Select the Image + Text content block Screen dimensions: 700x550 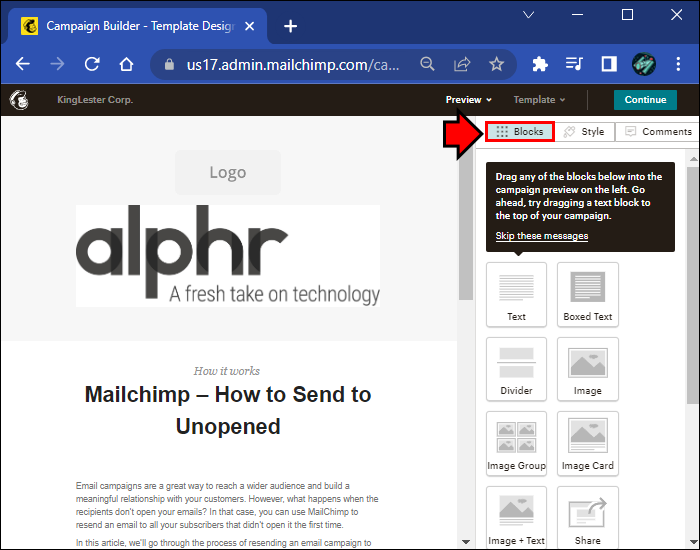tap(517, 518)
